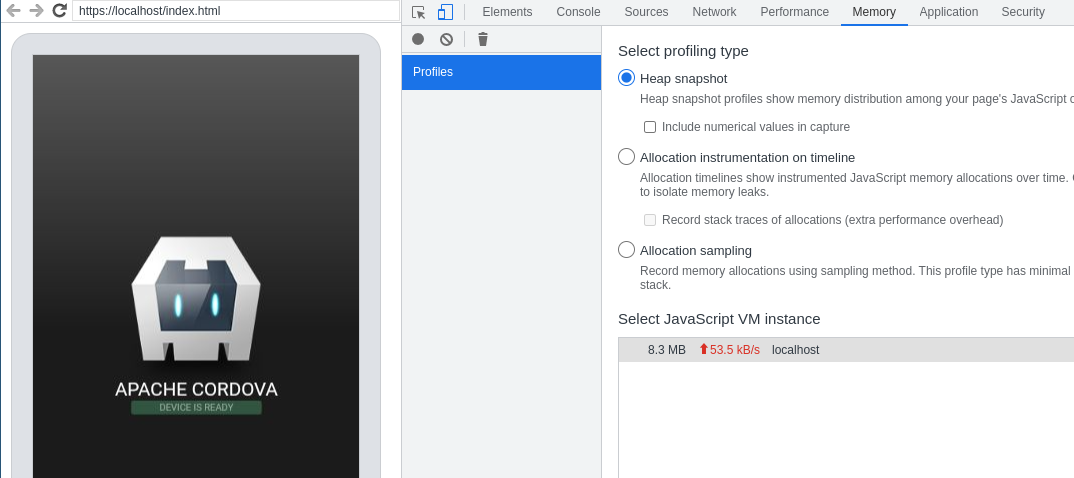
Task: Go forward with the browser forward arrow
Action: click(x=36, y=10)
